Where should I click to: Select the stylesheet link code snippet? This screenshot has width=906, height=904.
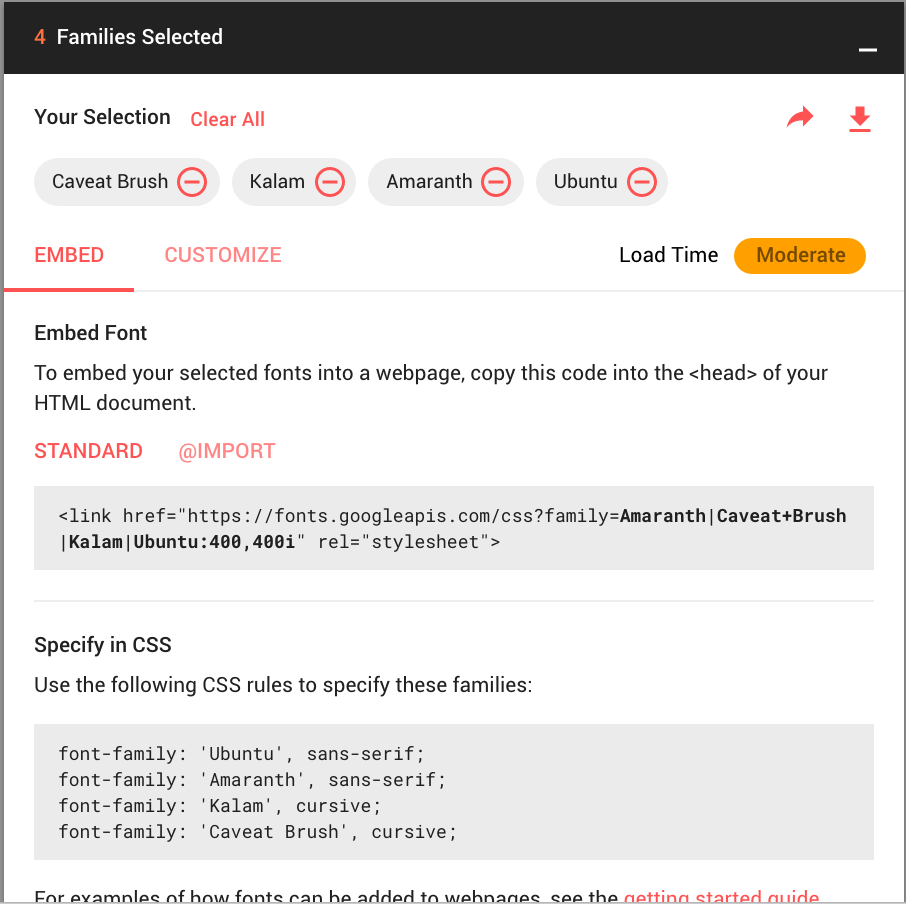point(452,528)
